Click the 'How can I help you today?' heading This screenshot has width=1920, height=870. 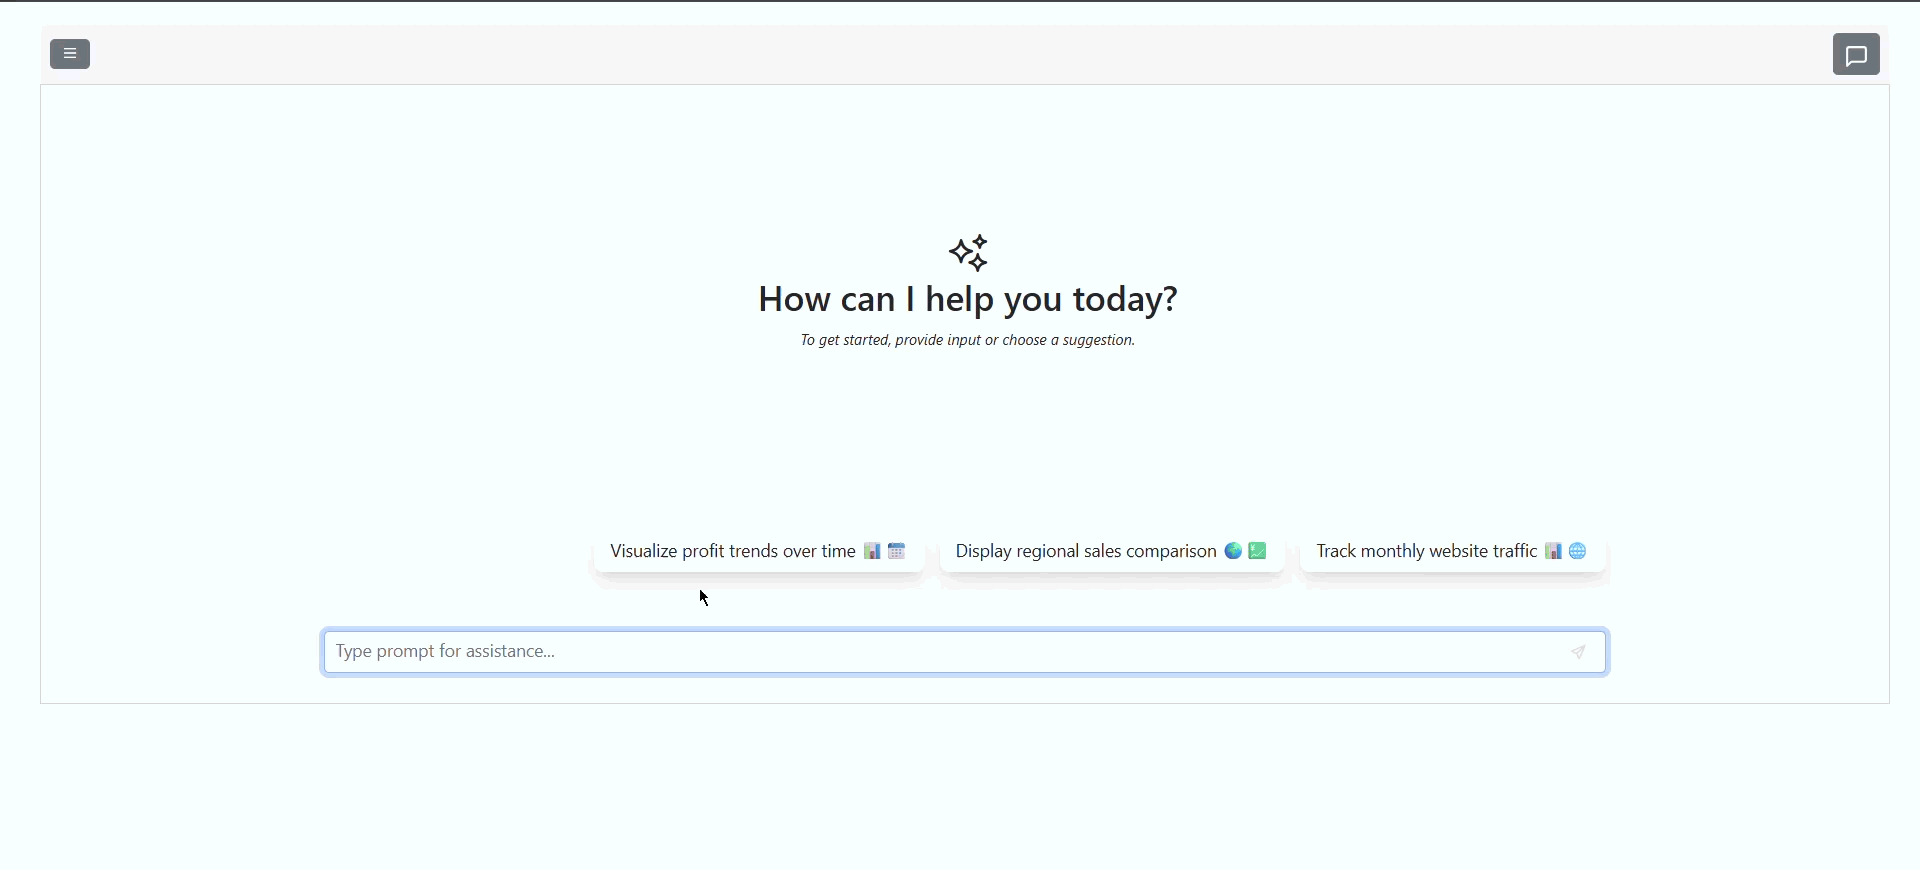point(969,300)
